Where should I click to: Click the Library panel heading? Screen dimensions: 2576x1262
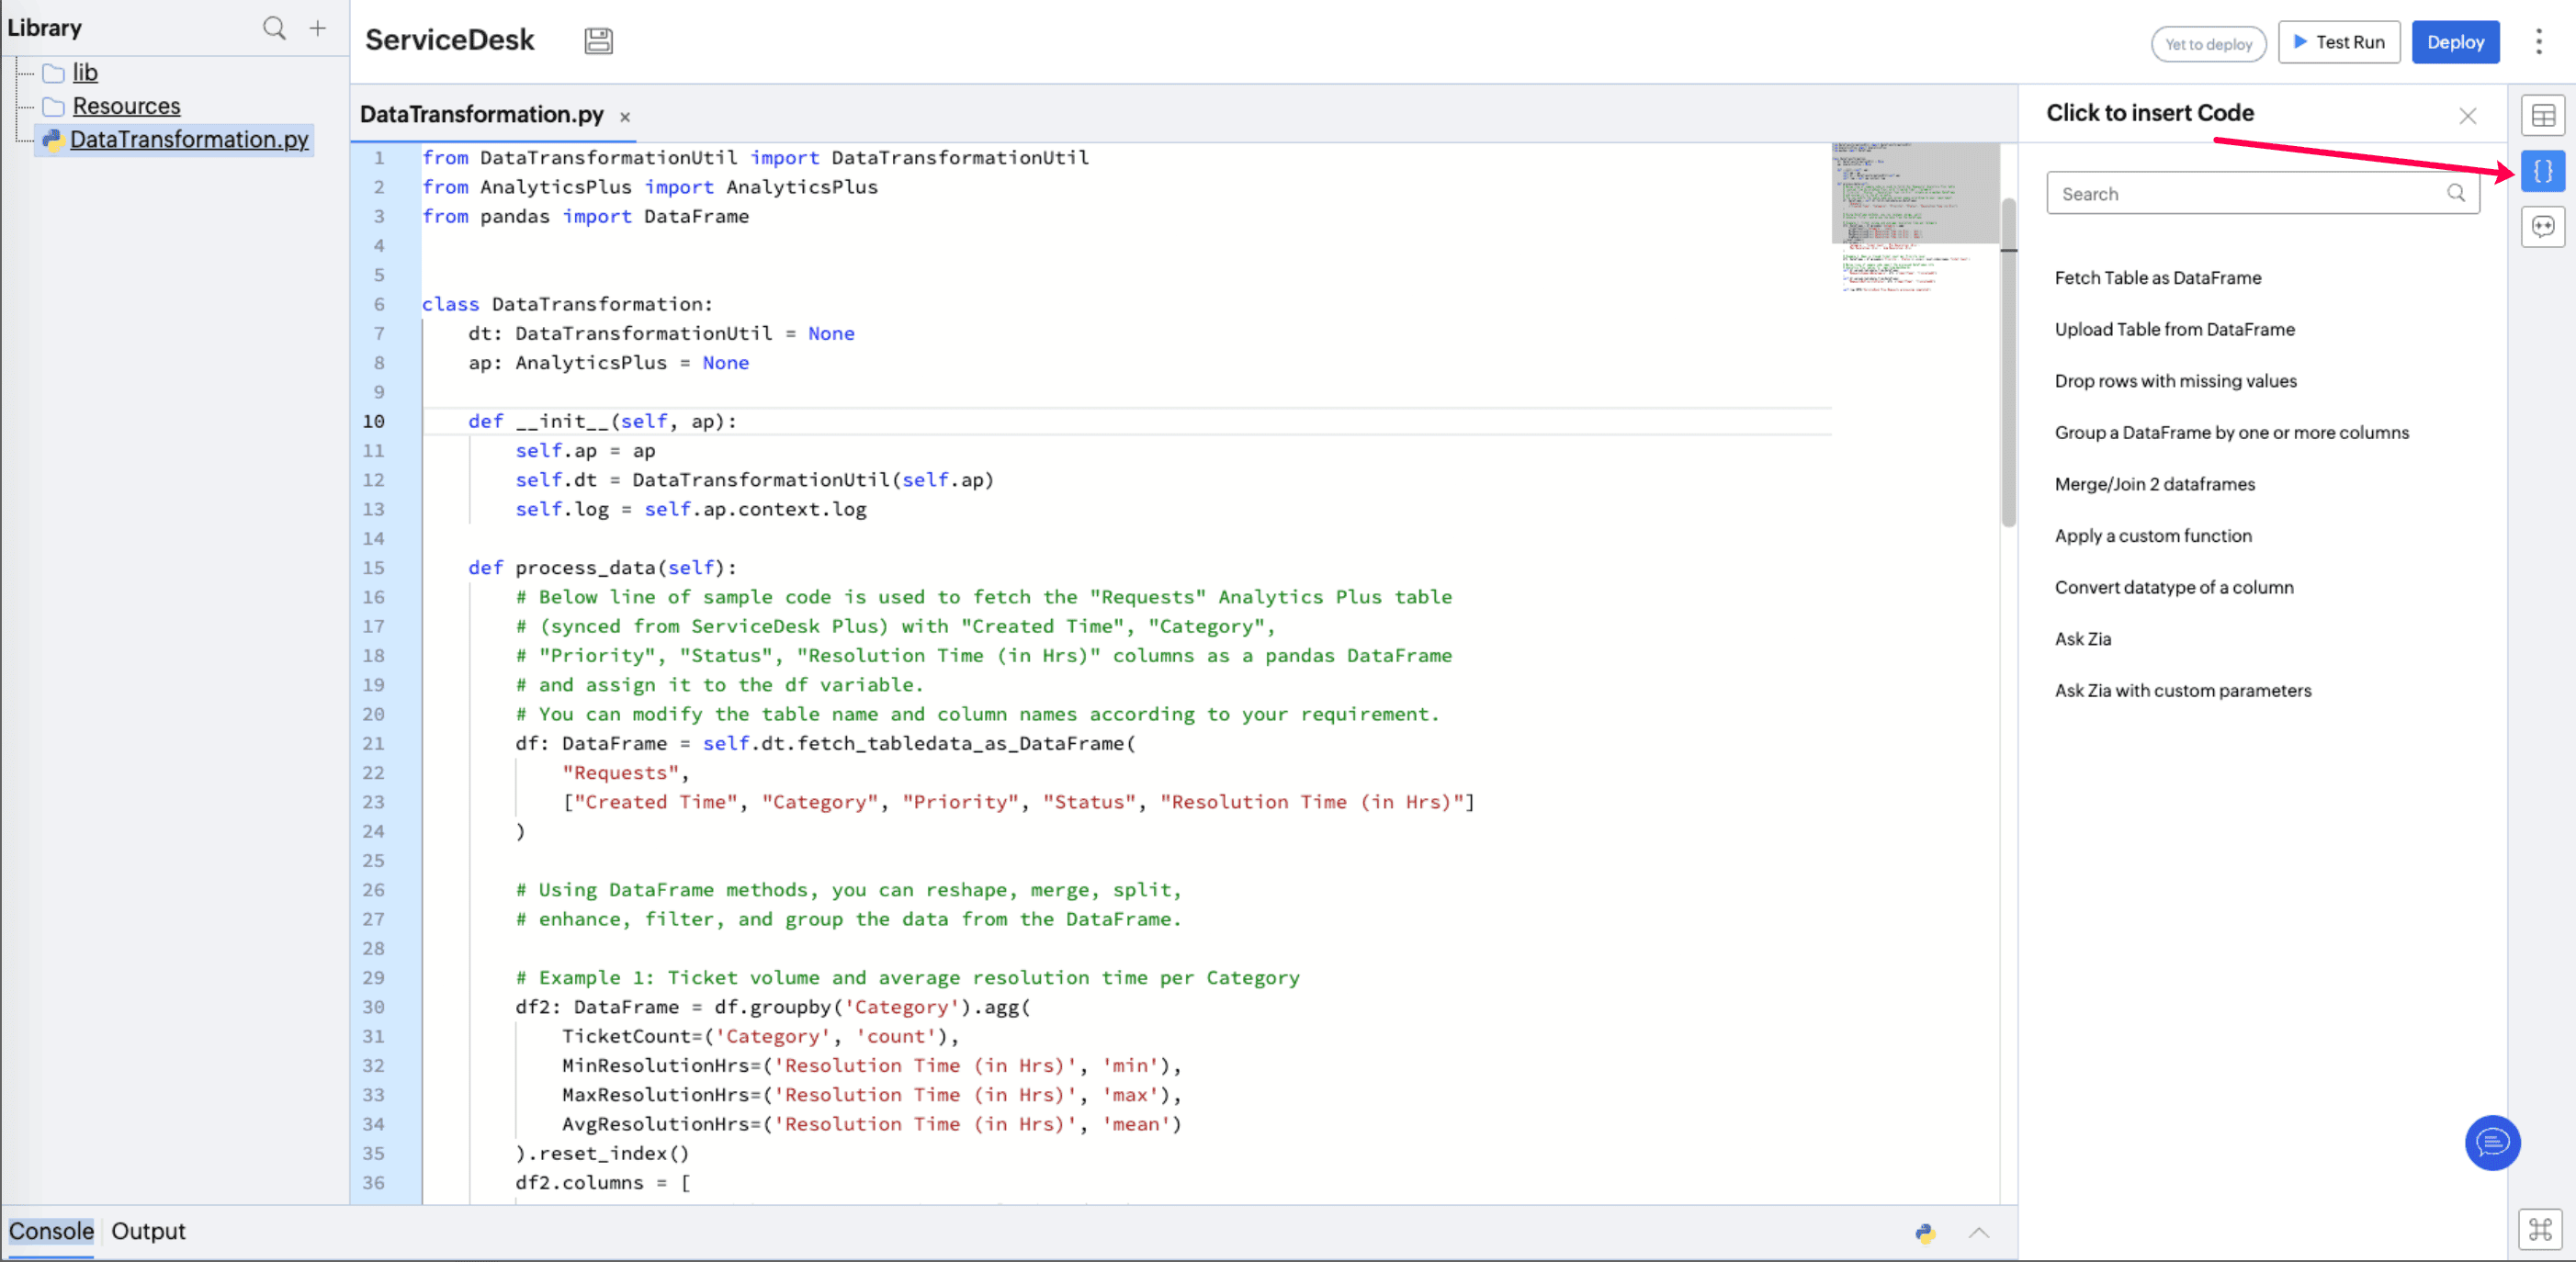click(44, 28)
